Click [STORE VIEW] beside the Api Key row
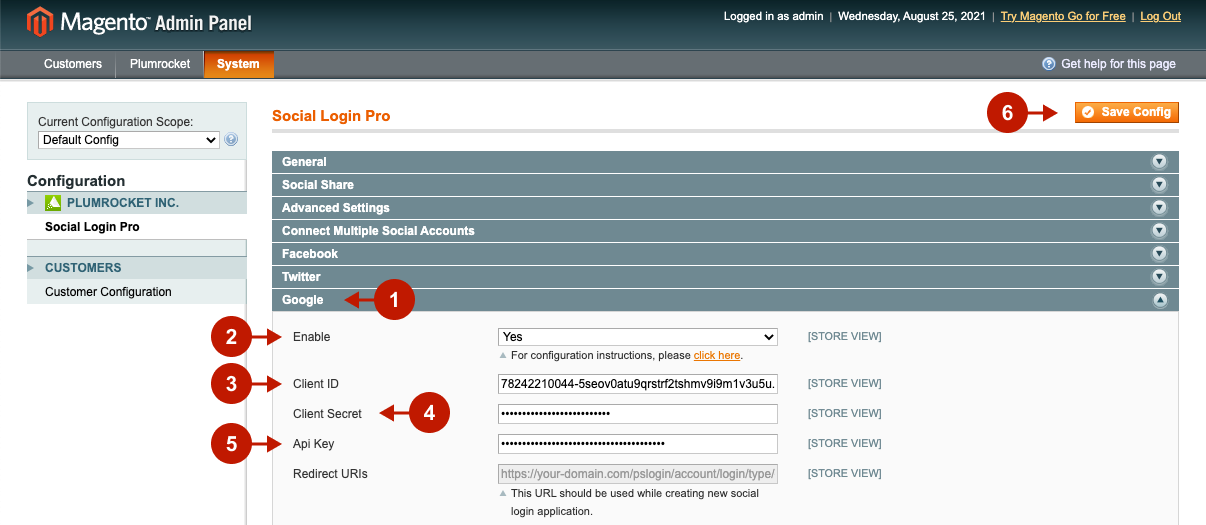This screenshot has width=1206, height=525. point(845,444)
